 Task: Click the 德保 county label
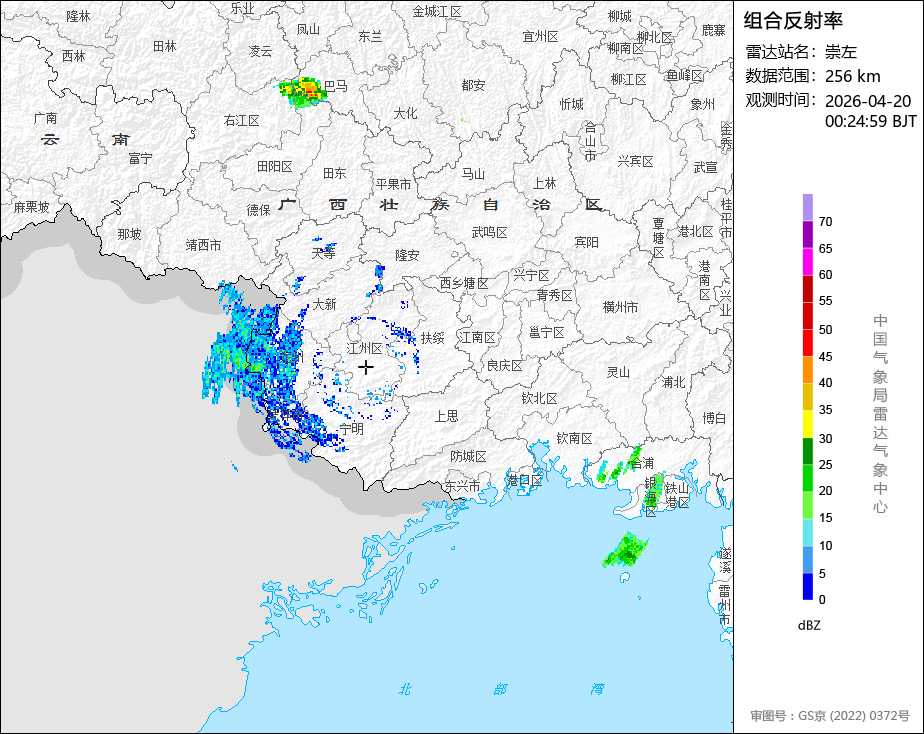click(259, 210)
